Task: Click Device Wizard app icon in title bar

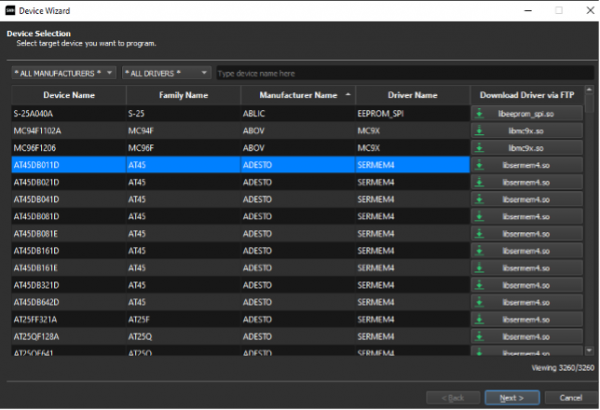Action: click(x=9, y=9)
